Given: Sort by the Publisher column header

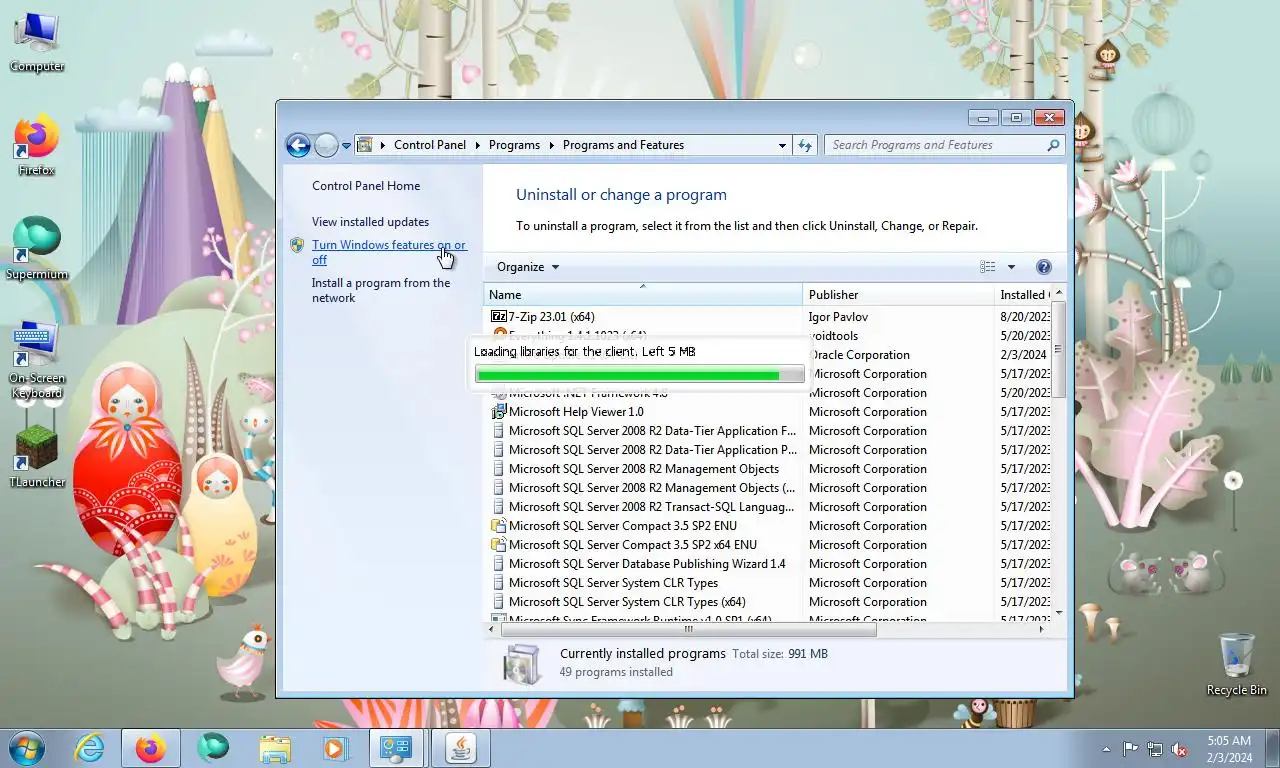Looking at the screenshot, I should tap(898, 294).
